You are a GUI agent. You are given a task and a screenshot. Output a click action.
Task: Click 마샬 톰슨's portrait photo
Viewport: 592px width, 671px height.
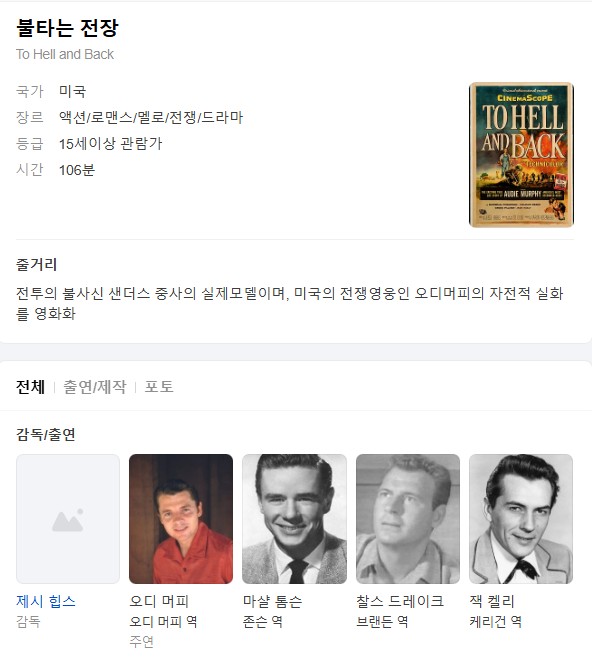pyautogui.click(x=295, y=519)
